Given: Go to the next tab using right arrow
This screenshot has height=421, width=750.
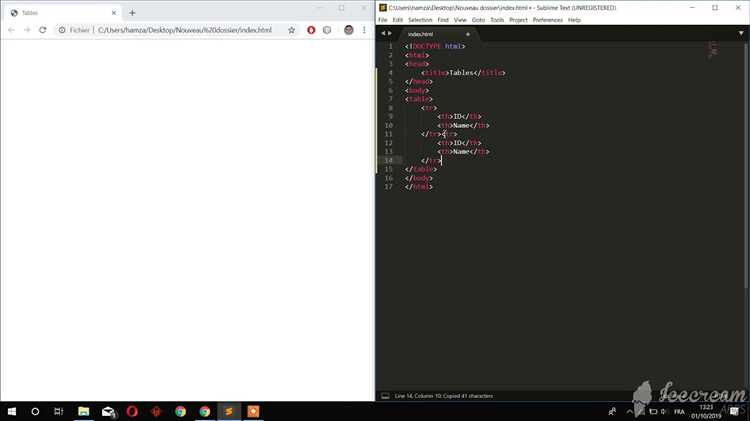Looking at the screenshot, I should [390, 33].
